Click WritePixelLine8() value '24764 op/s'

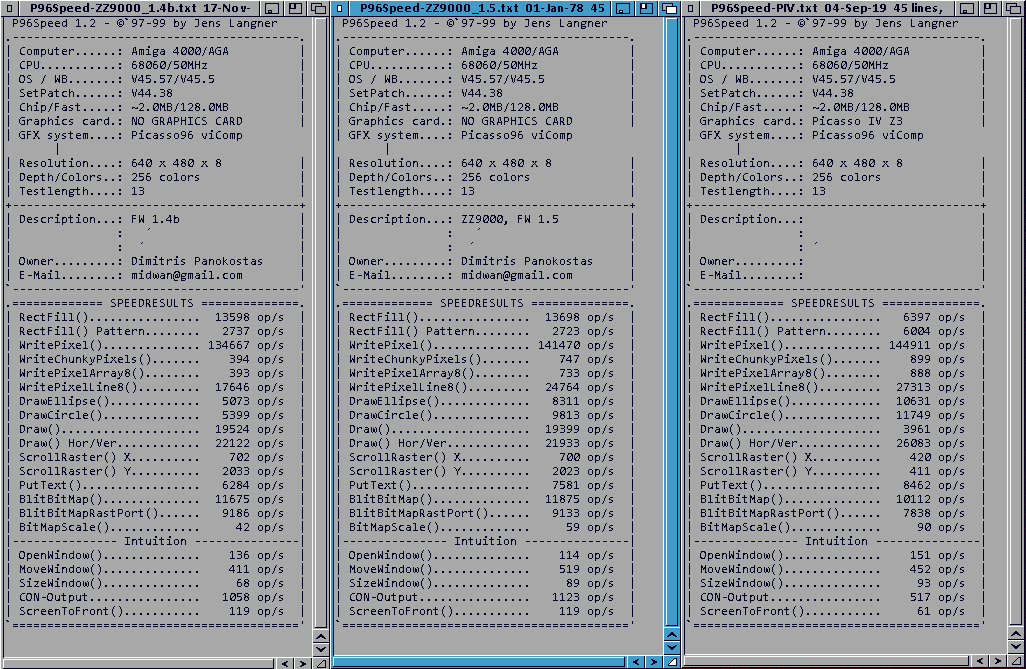click(x=579, y=388)
